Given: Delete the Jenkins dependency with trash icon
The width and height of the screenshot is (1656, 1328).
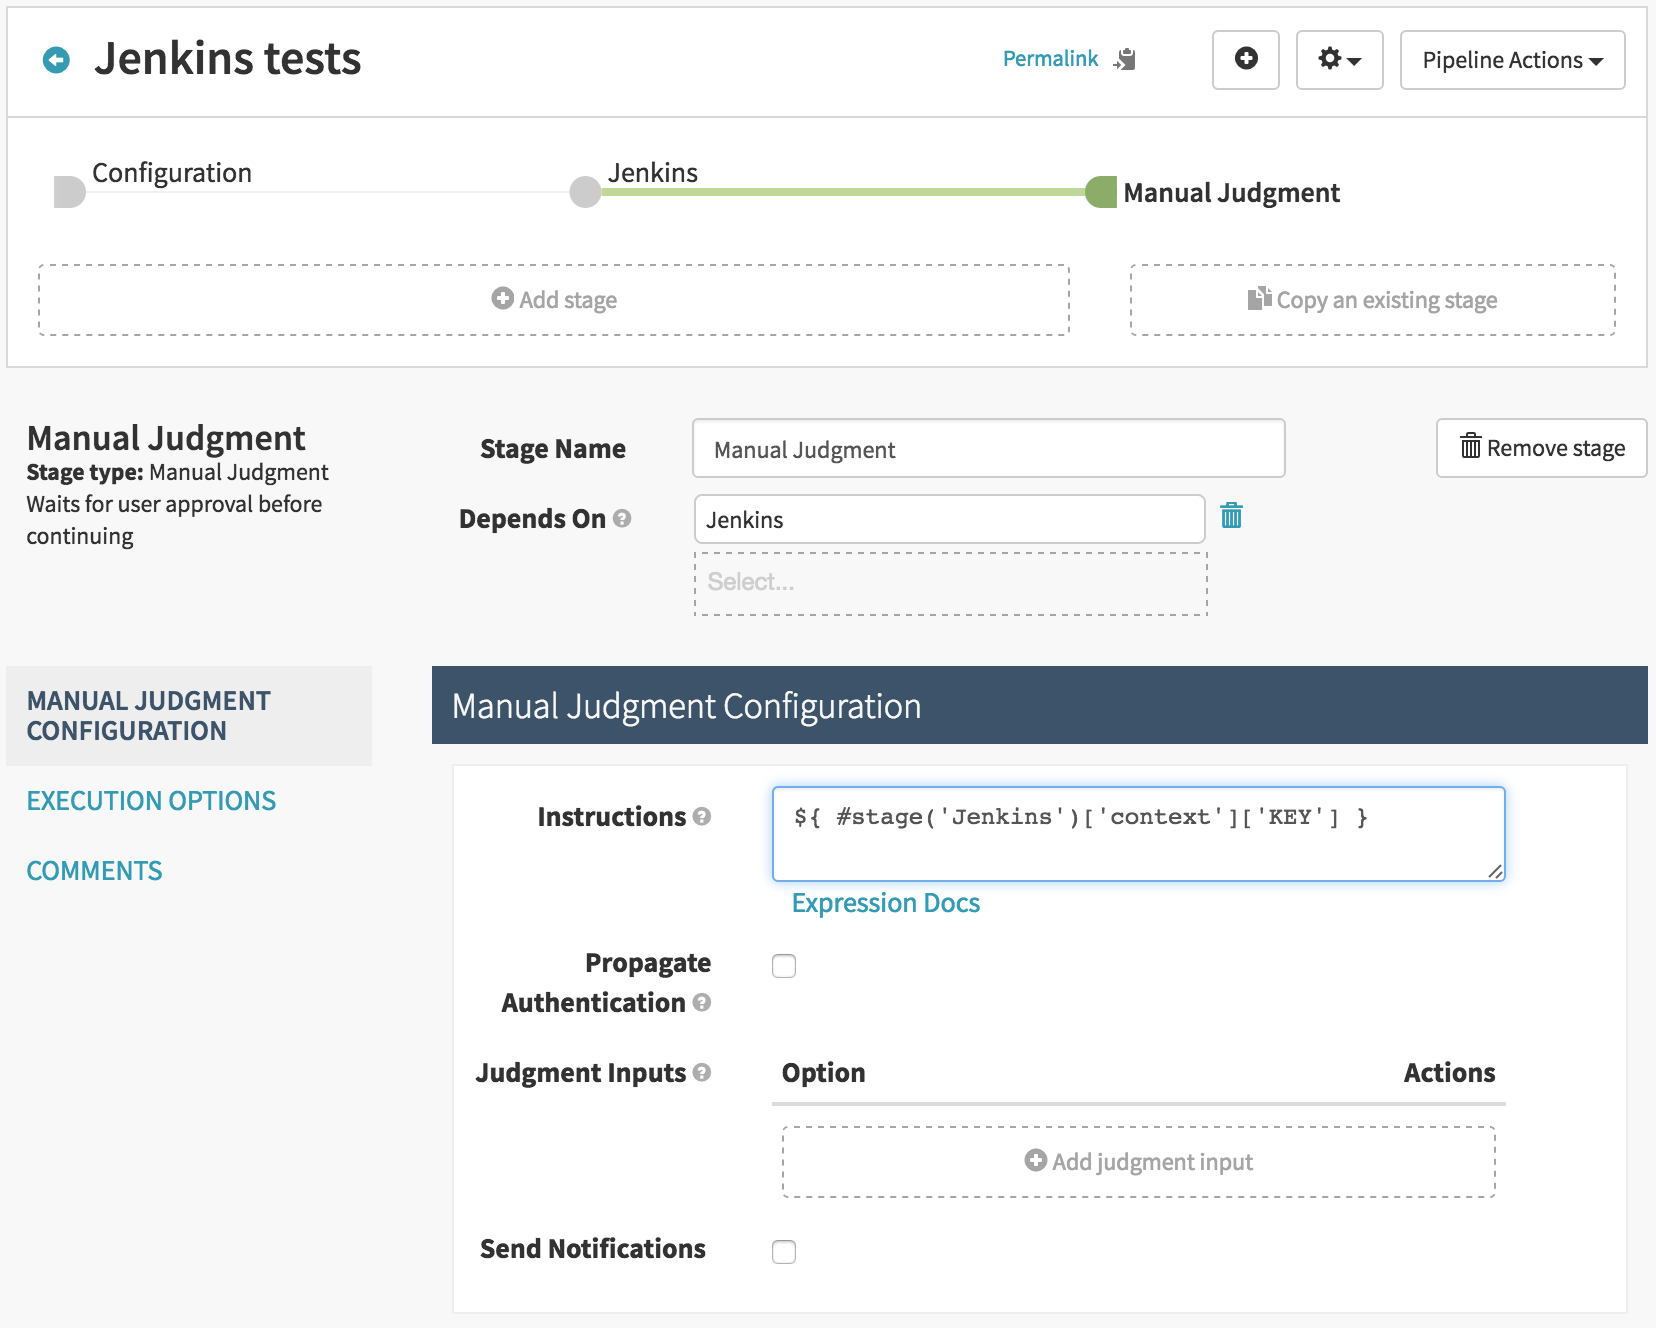Looking at the screenshot, I should point(1231,516).
